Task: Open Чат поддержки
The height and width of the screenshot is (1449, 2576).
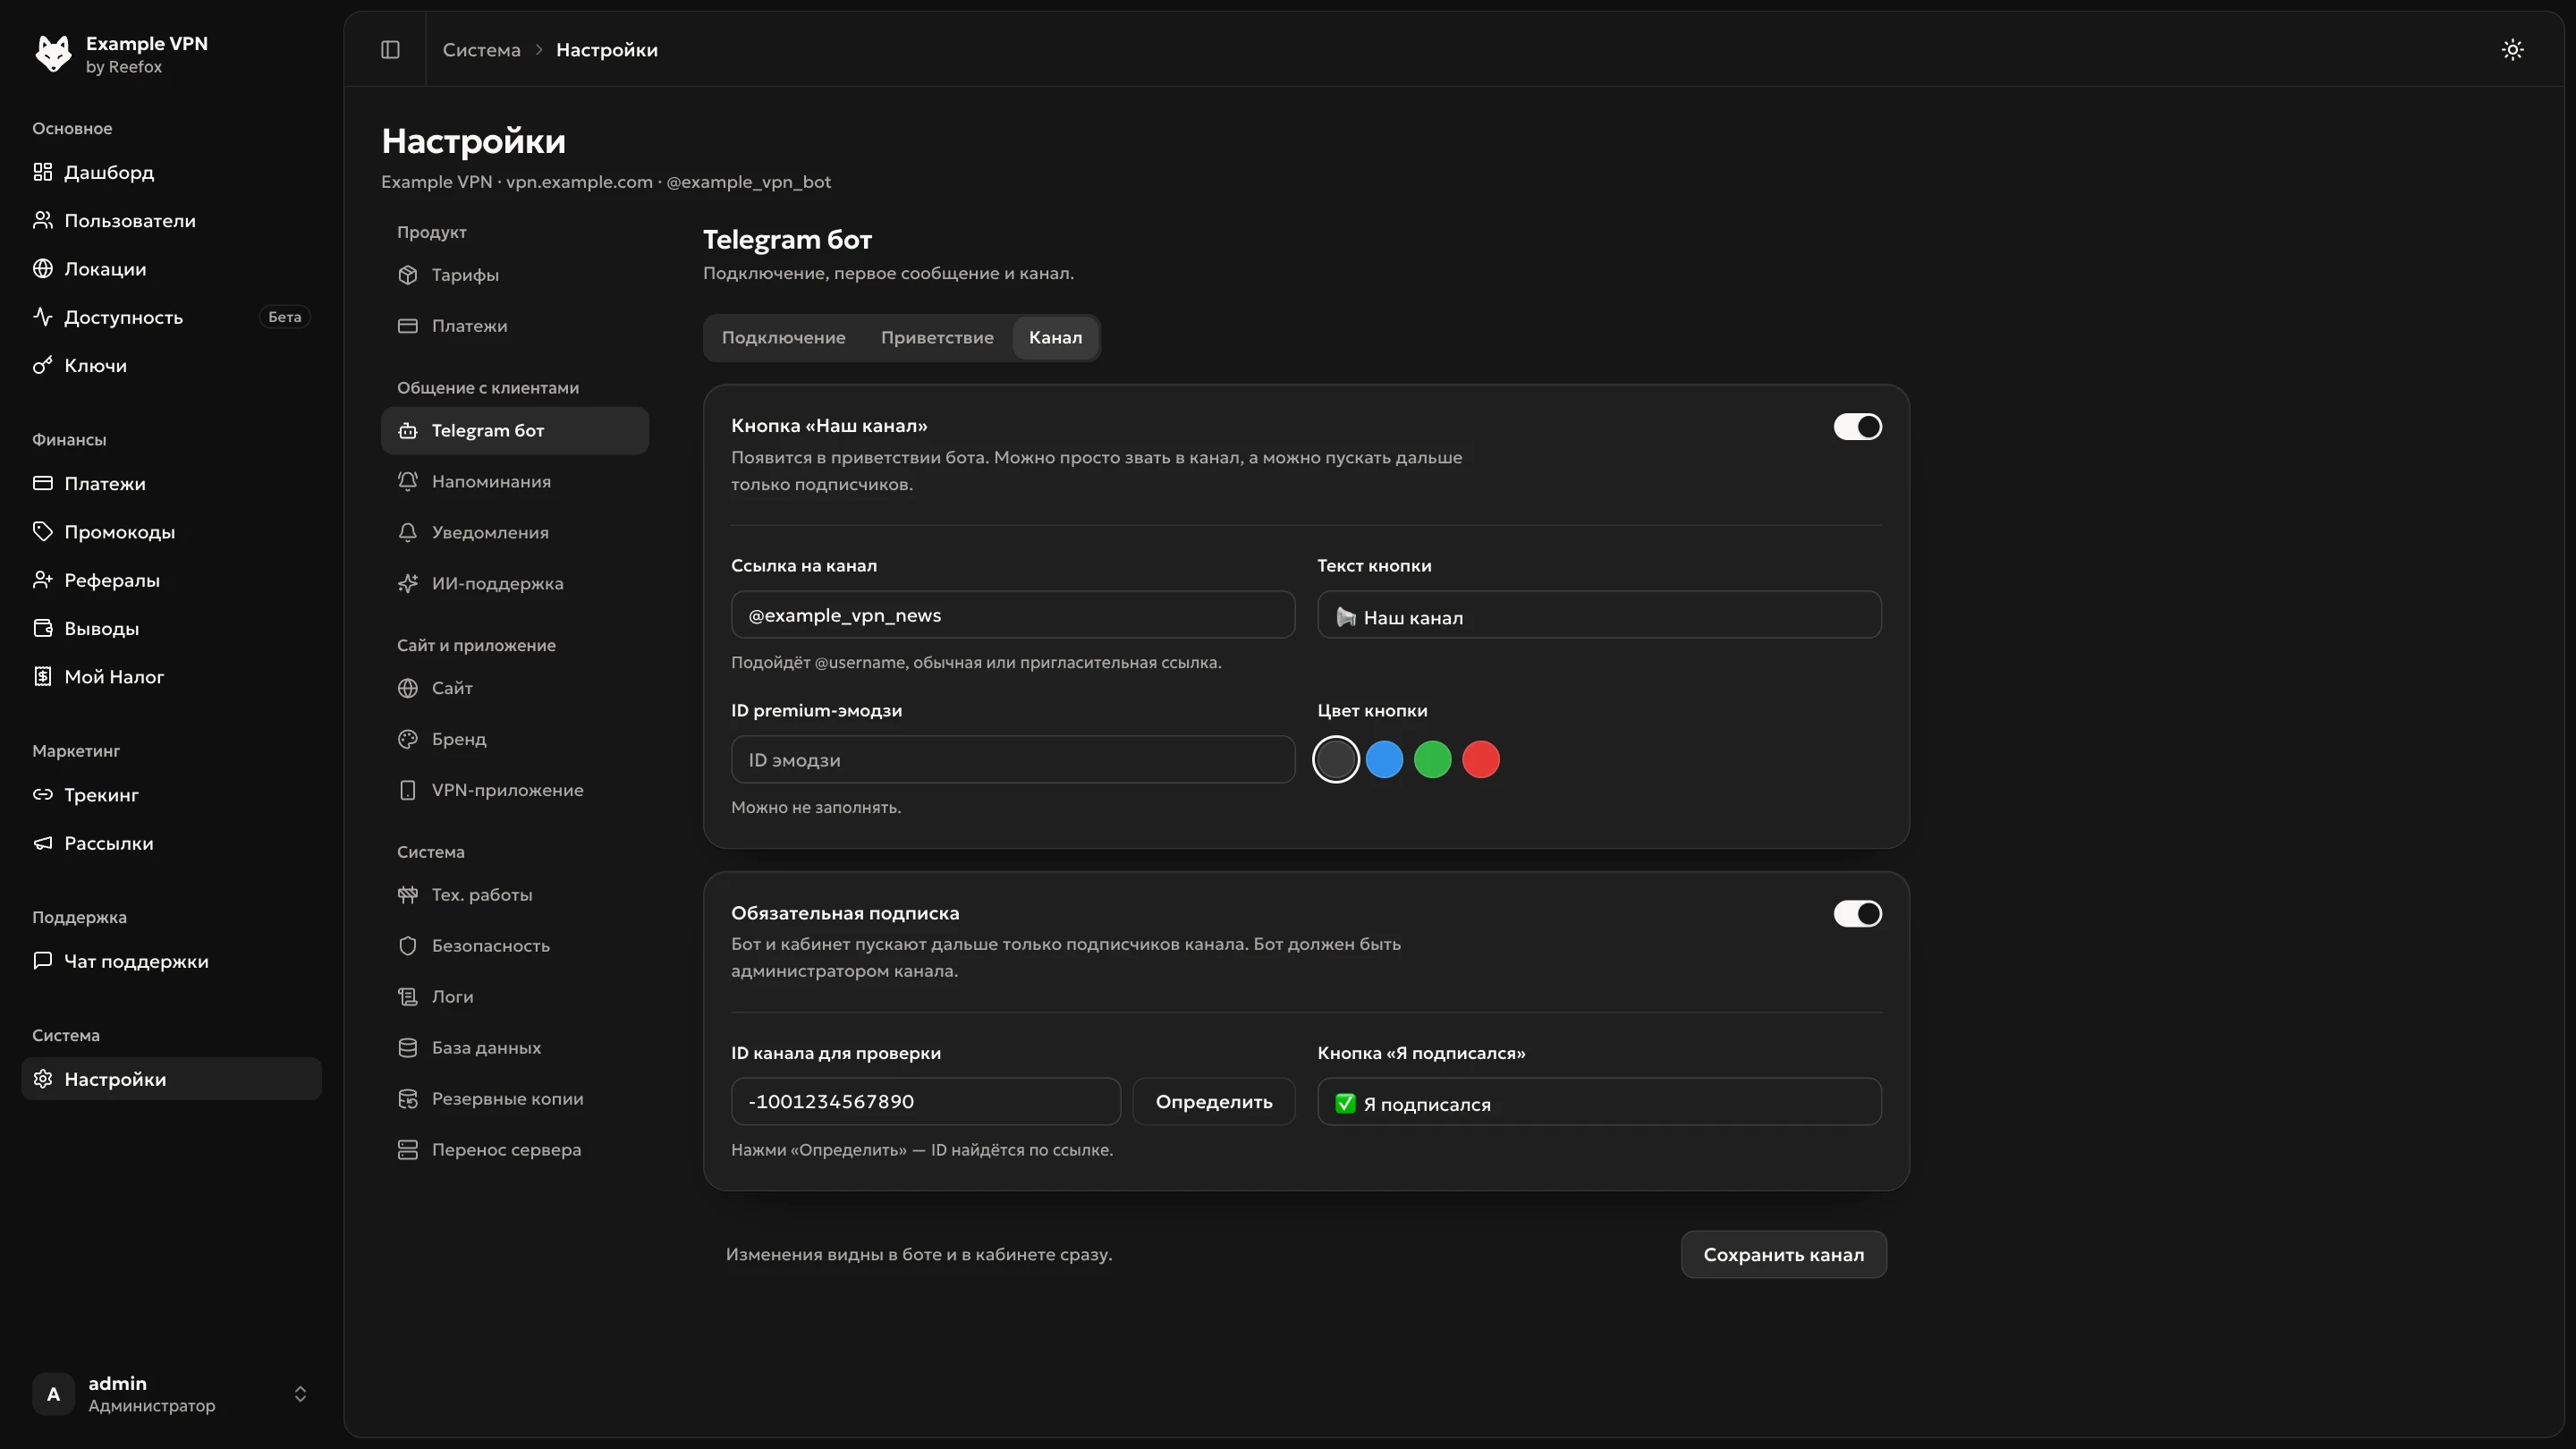Action: 171,961
